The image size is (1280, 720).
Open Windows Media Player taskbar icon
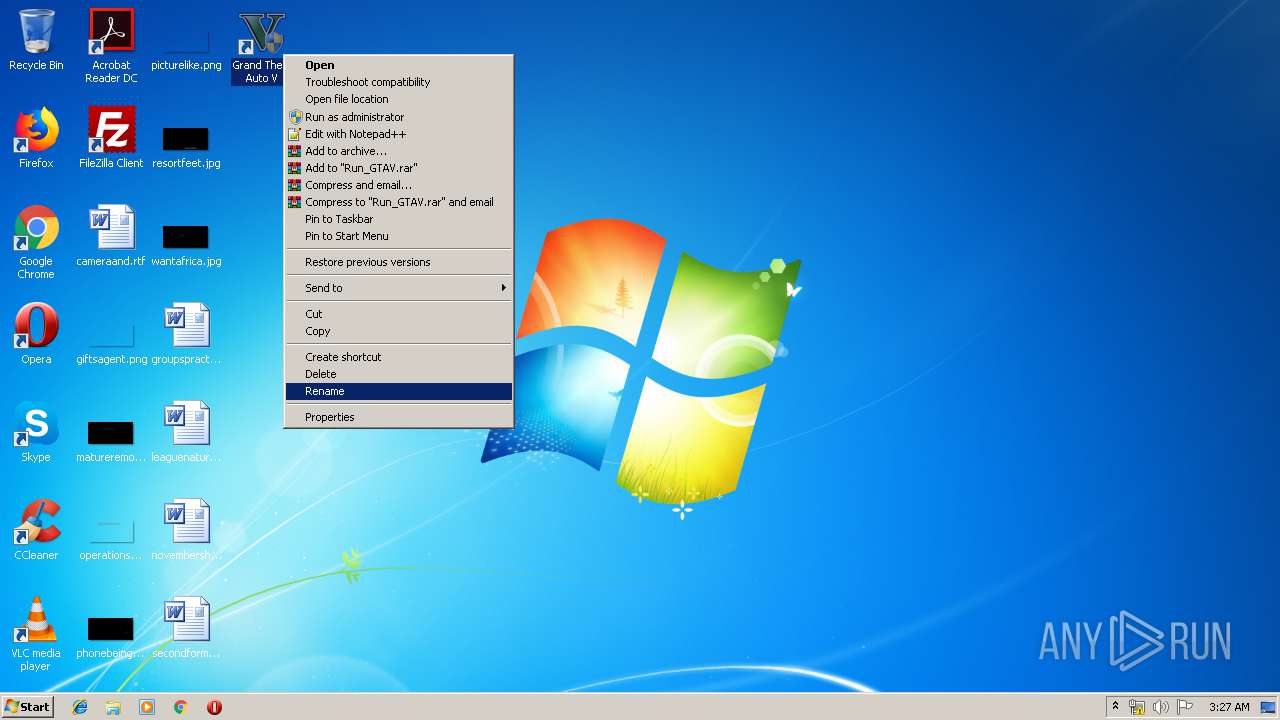coord(147,707)
